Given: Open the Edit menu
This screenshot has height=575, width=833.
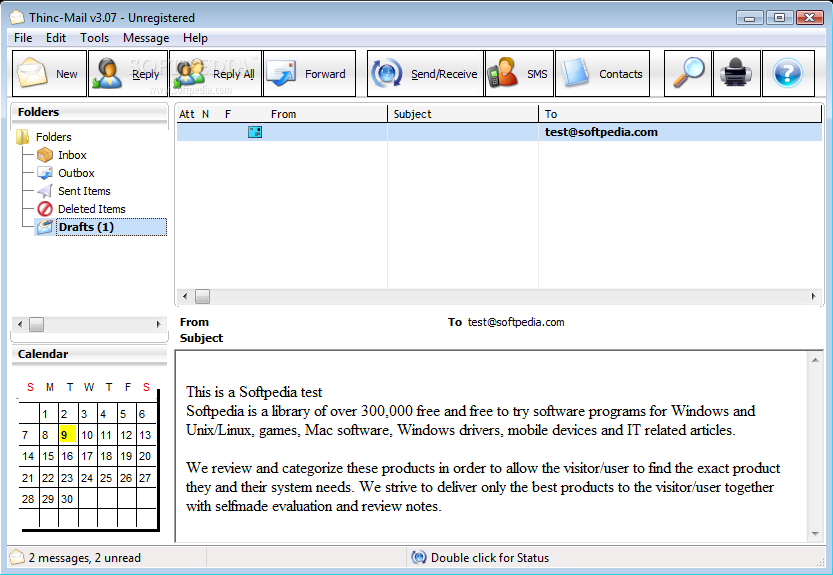Looking at the screenshot, I should (x=56, y=38).
